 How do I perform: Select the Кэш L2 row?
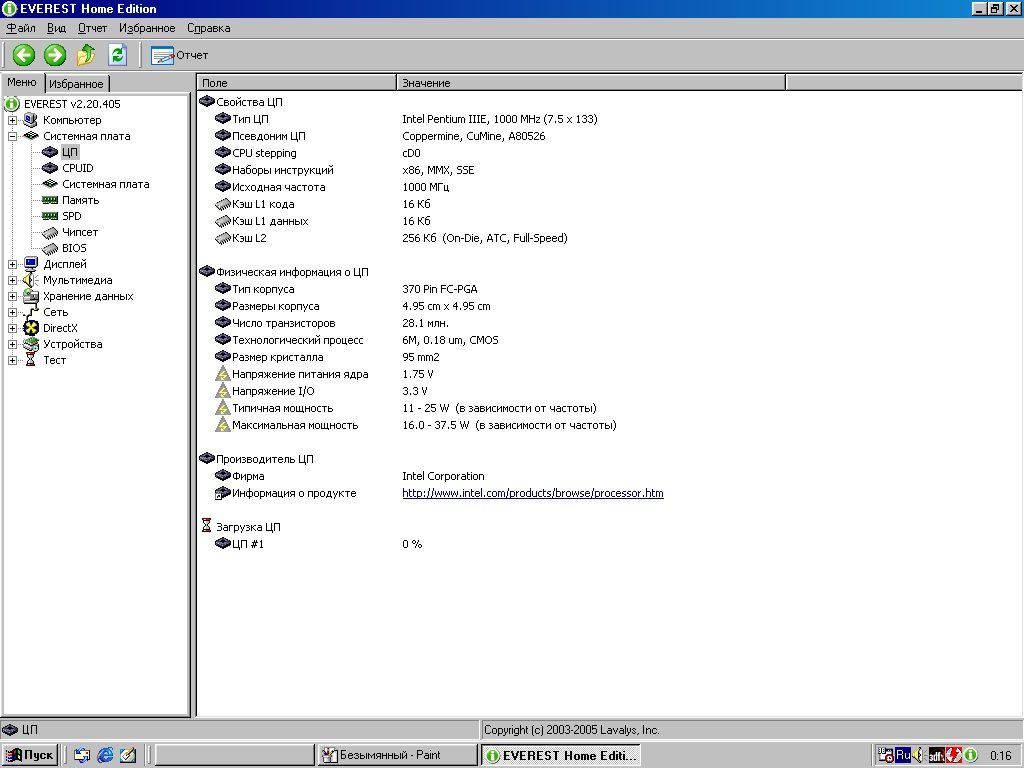[x=391, y=238]
